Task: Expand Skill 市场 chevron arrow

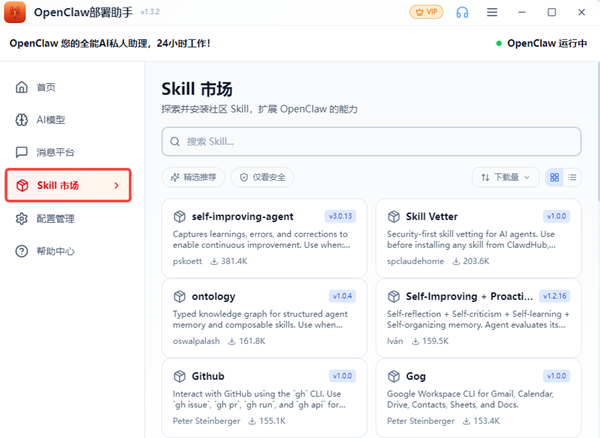Action: [117, 185]
